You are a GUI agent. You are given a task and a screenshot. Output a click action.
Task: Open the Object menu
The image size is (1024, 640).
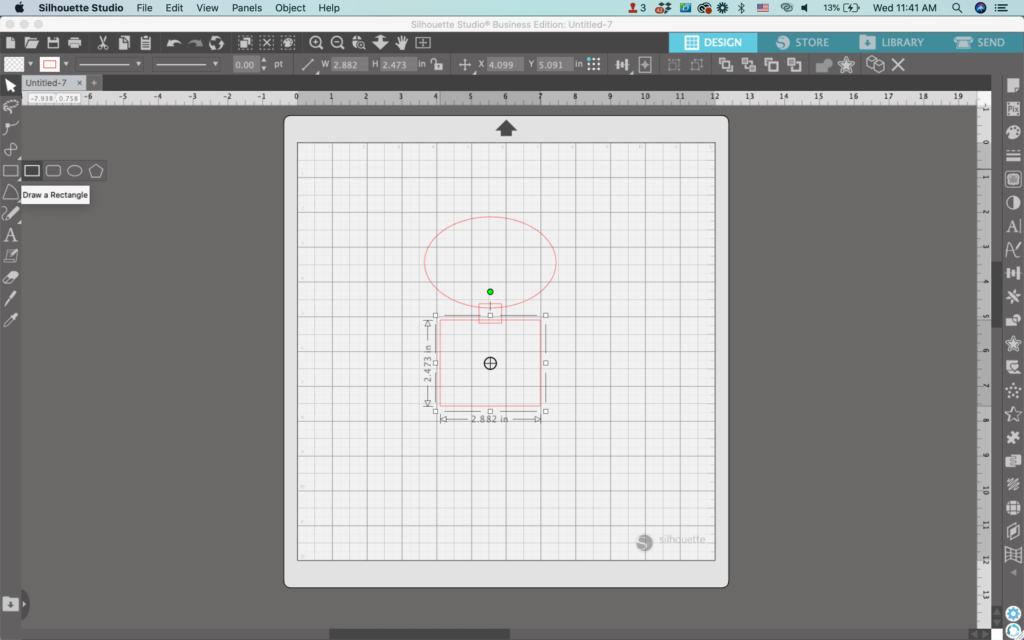click(290, 8)
